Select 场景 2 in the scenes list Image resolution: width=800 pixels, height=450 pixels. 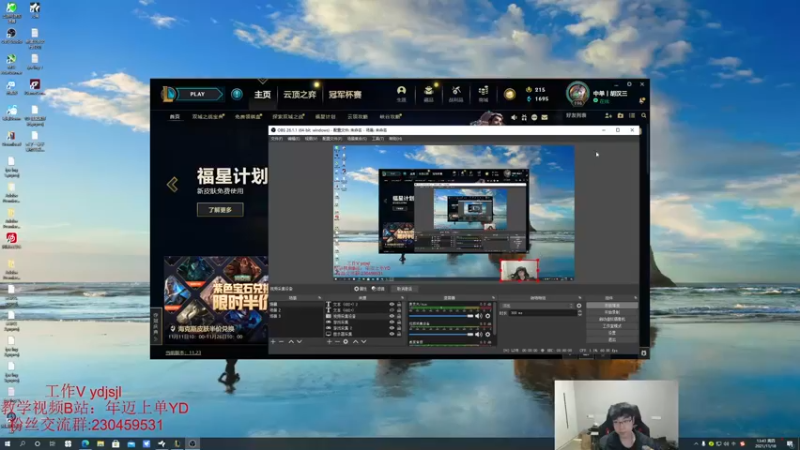(x=296, y=310)
